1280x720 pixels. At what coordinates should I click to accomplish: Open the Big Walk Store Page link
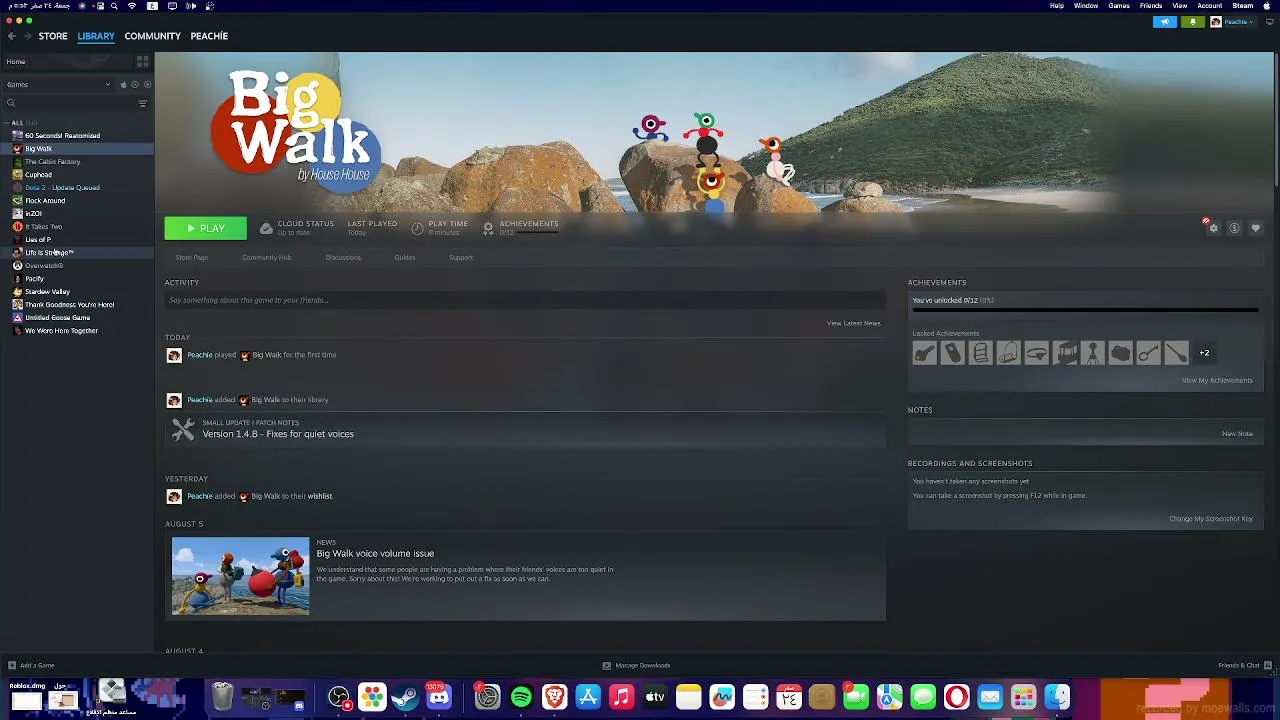pyautogui.click(x=192, y=258)
